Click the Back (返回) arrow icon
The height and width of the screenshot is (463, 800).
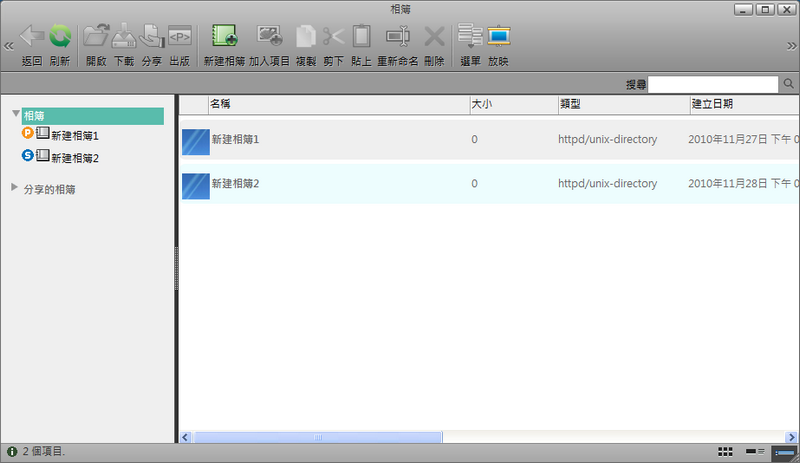[x=32, y=38]
